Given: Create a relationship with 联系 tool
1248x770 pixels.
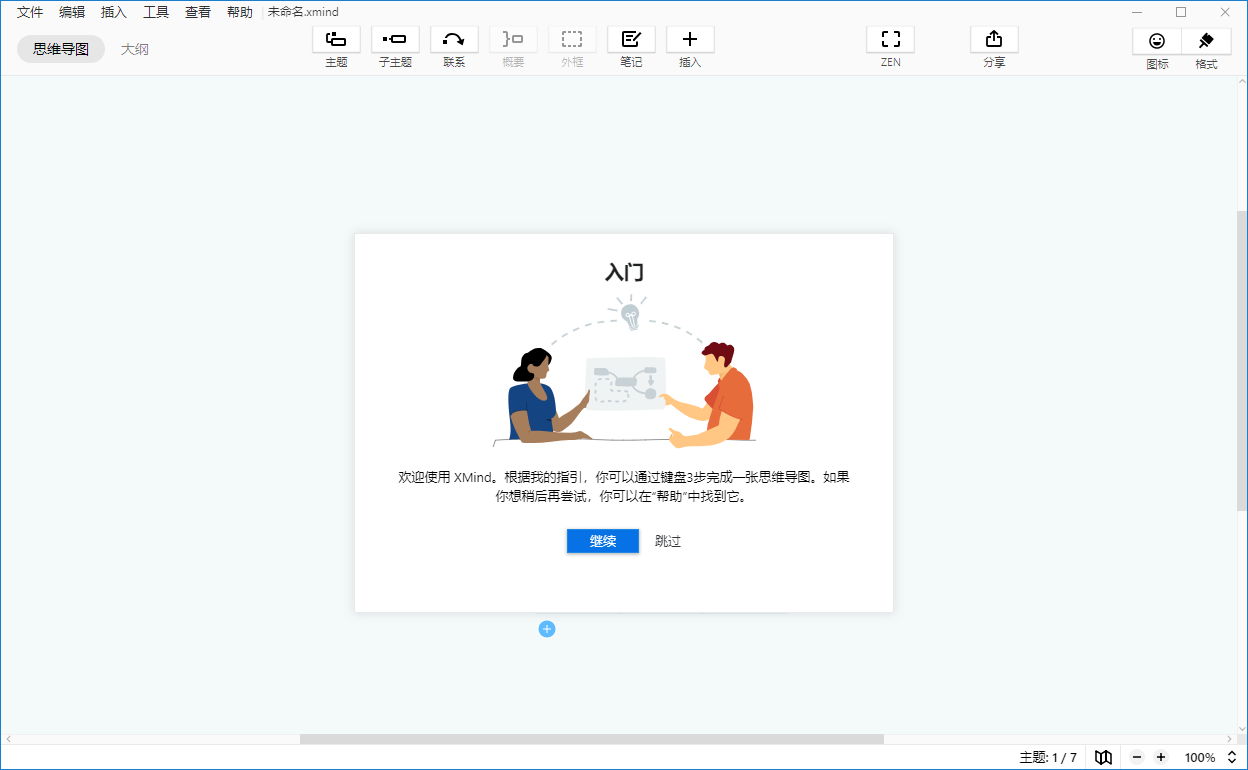Looking at the screenshot, I should pyautogui.click(x=454, y=40).
